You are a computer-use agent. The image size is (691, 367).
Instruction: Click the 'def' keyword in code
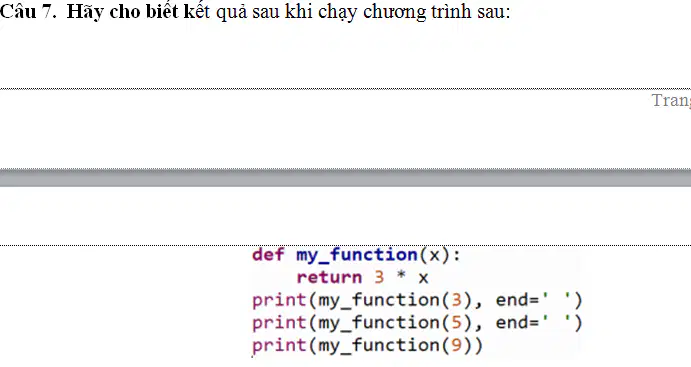pos(268,255)
